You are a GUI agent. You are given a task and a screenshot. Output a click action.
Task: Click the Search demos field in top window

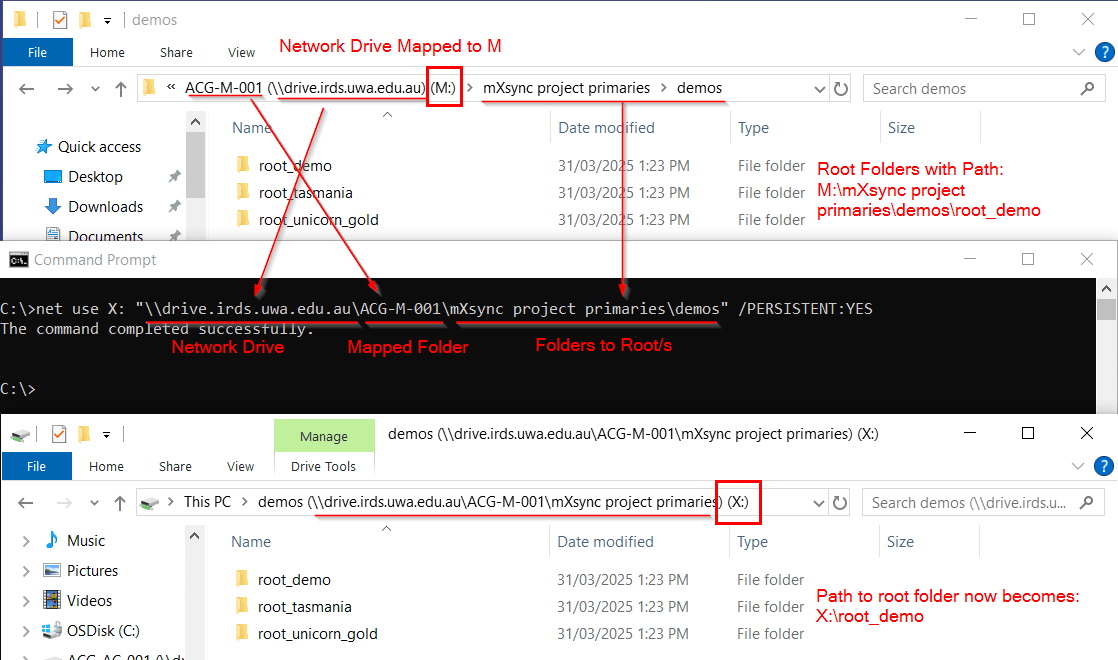970,89
